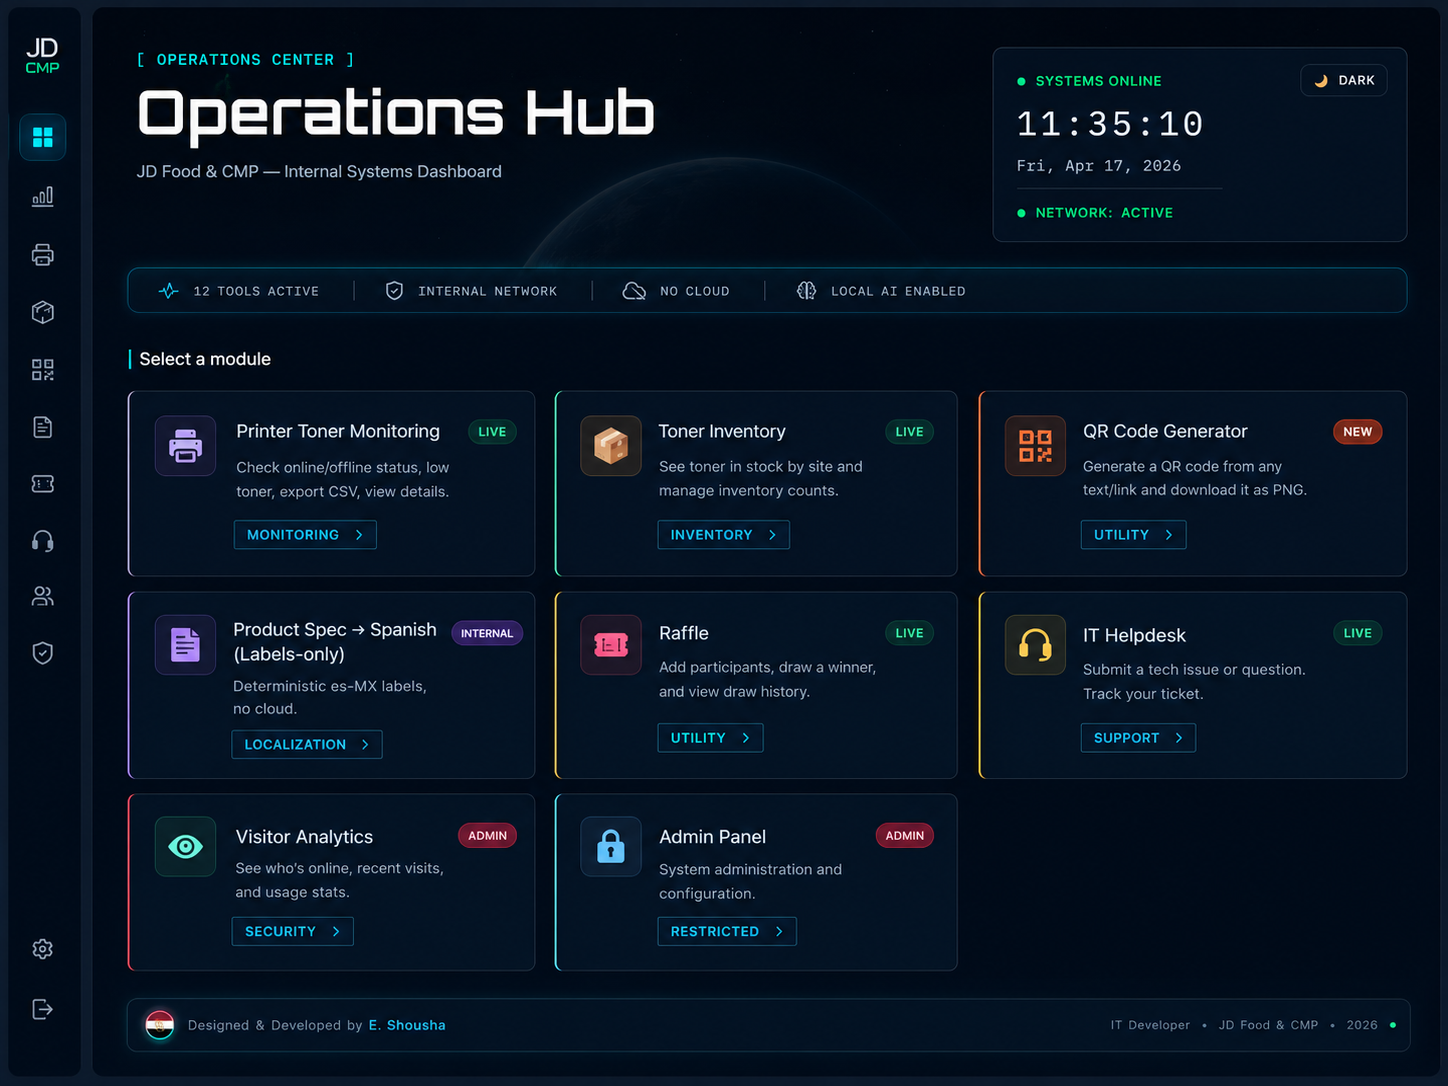Viewport: 1448px width, 1086px height.
Task: Click the ADMIN badge on Admin Panel
Action: point(905,836)
